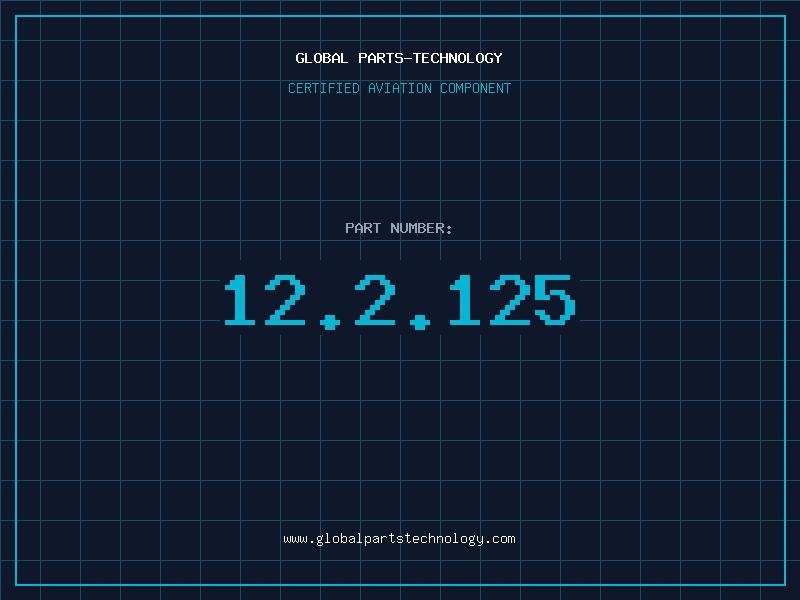The image size is (800, 600).
Task: Click the part number 12.2.125
Action: coord(400,302)
